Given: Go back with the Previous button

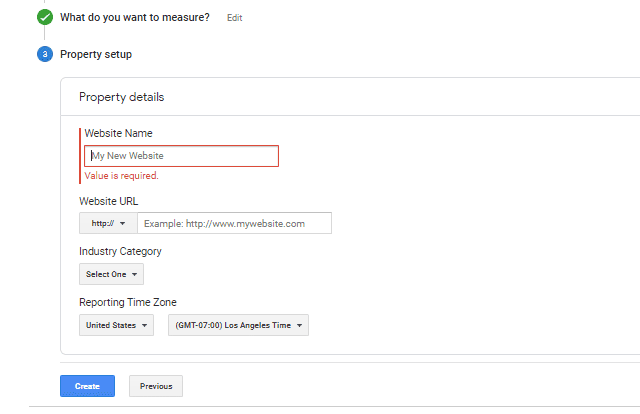Looking at the screenshot, I should pyautogui.click(x=156, y=386).
